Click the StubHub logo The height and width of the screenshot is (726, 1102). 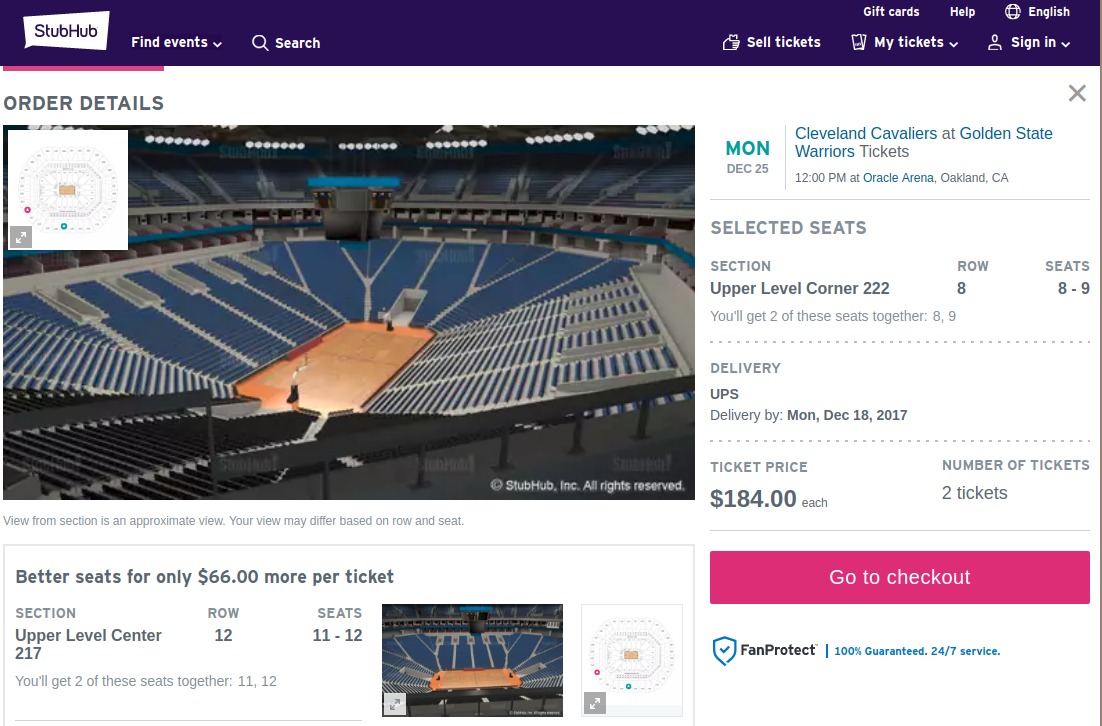(66, 31)
